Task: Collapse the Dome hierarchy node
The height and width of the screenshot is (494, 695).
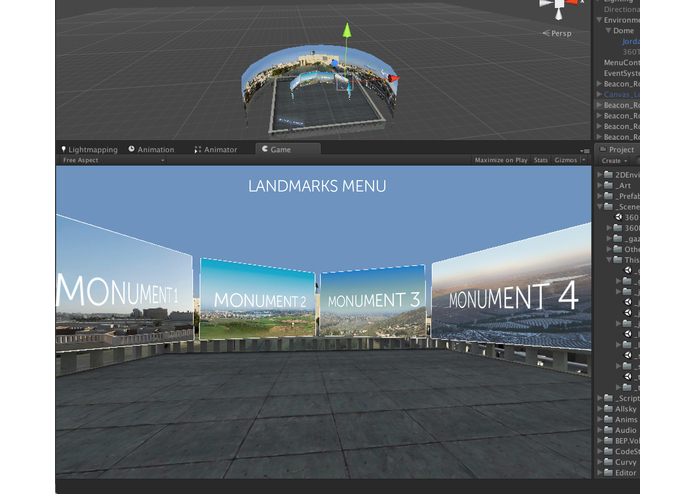Action: [609, 31]
